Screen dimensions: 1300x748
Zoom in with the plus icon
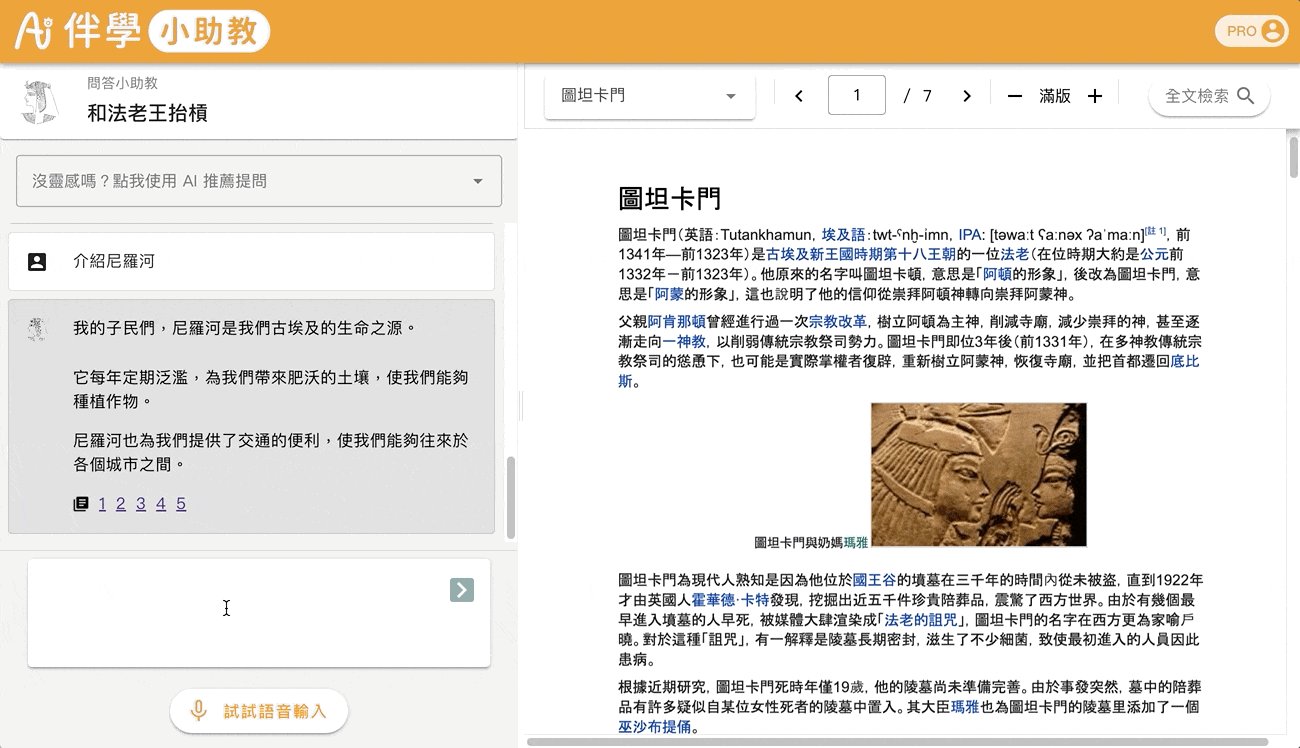point(1095,96)
